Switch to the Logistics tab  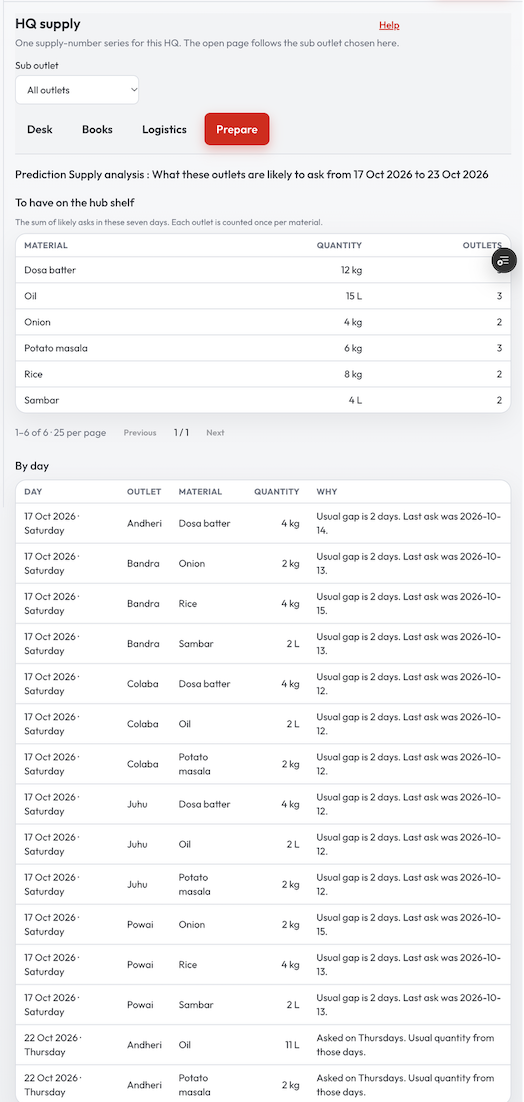click(164, 129)
